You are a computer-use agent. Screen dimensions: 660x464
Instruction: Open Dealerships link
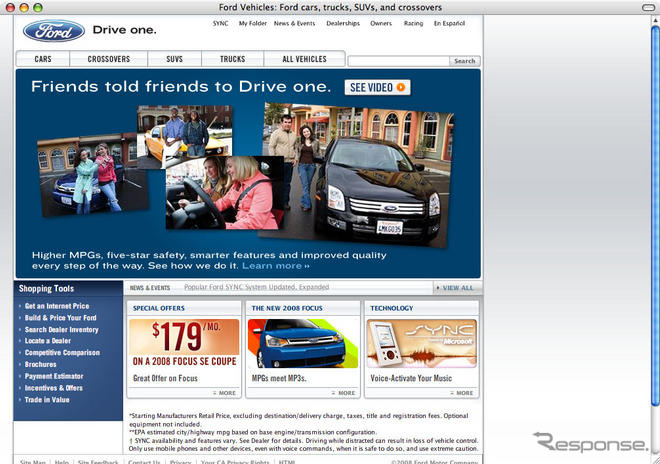coord(343,24)
